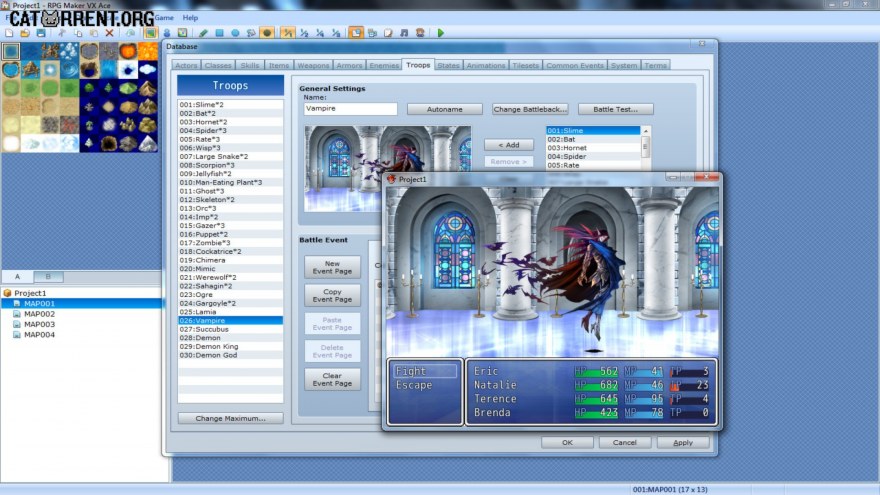Image resolution: width=880 pixels, height=495 pixels.
Task: Click the Change Maximum button
Action: tap(231, 418)
